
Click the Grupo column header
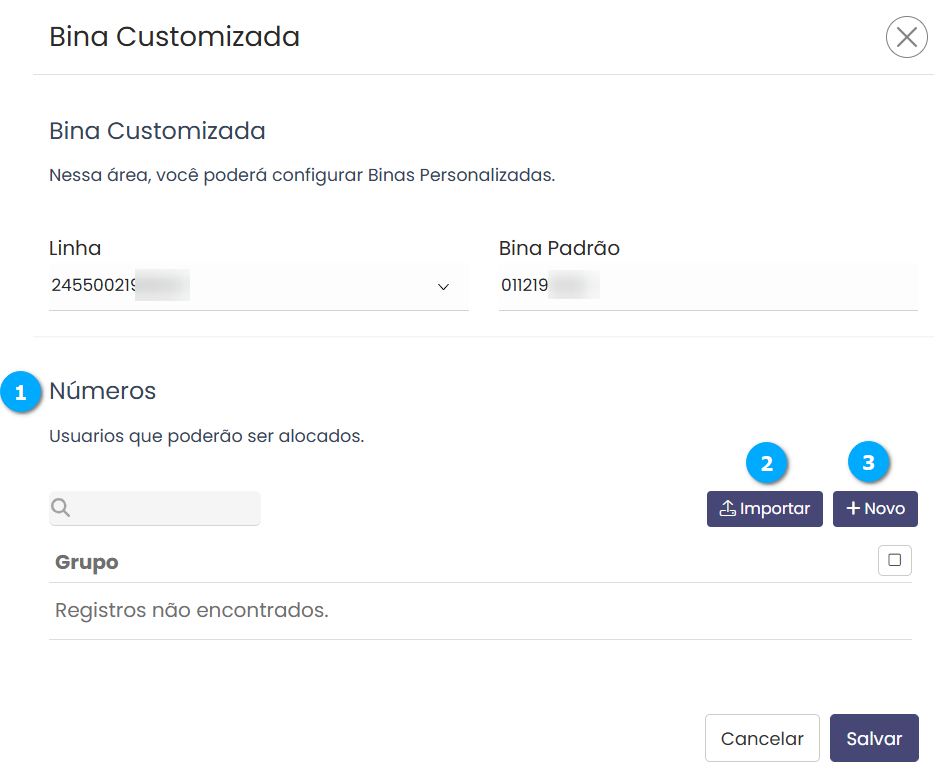click(87, 562)
